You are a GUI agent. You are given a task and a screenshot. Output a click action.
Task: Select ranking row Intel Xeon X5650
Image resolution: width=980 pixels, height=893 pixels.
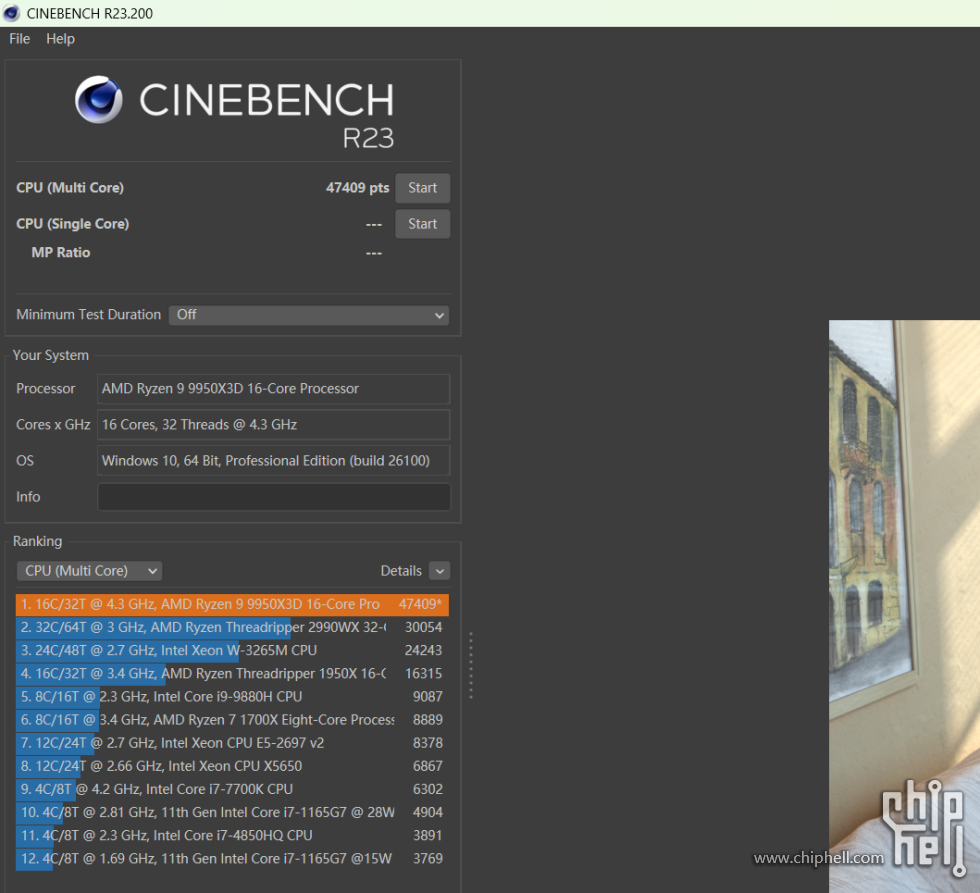[232, 766]
